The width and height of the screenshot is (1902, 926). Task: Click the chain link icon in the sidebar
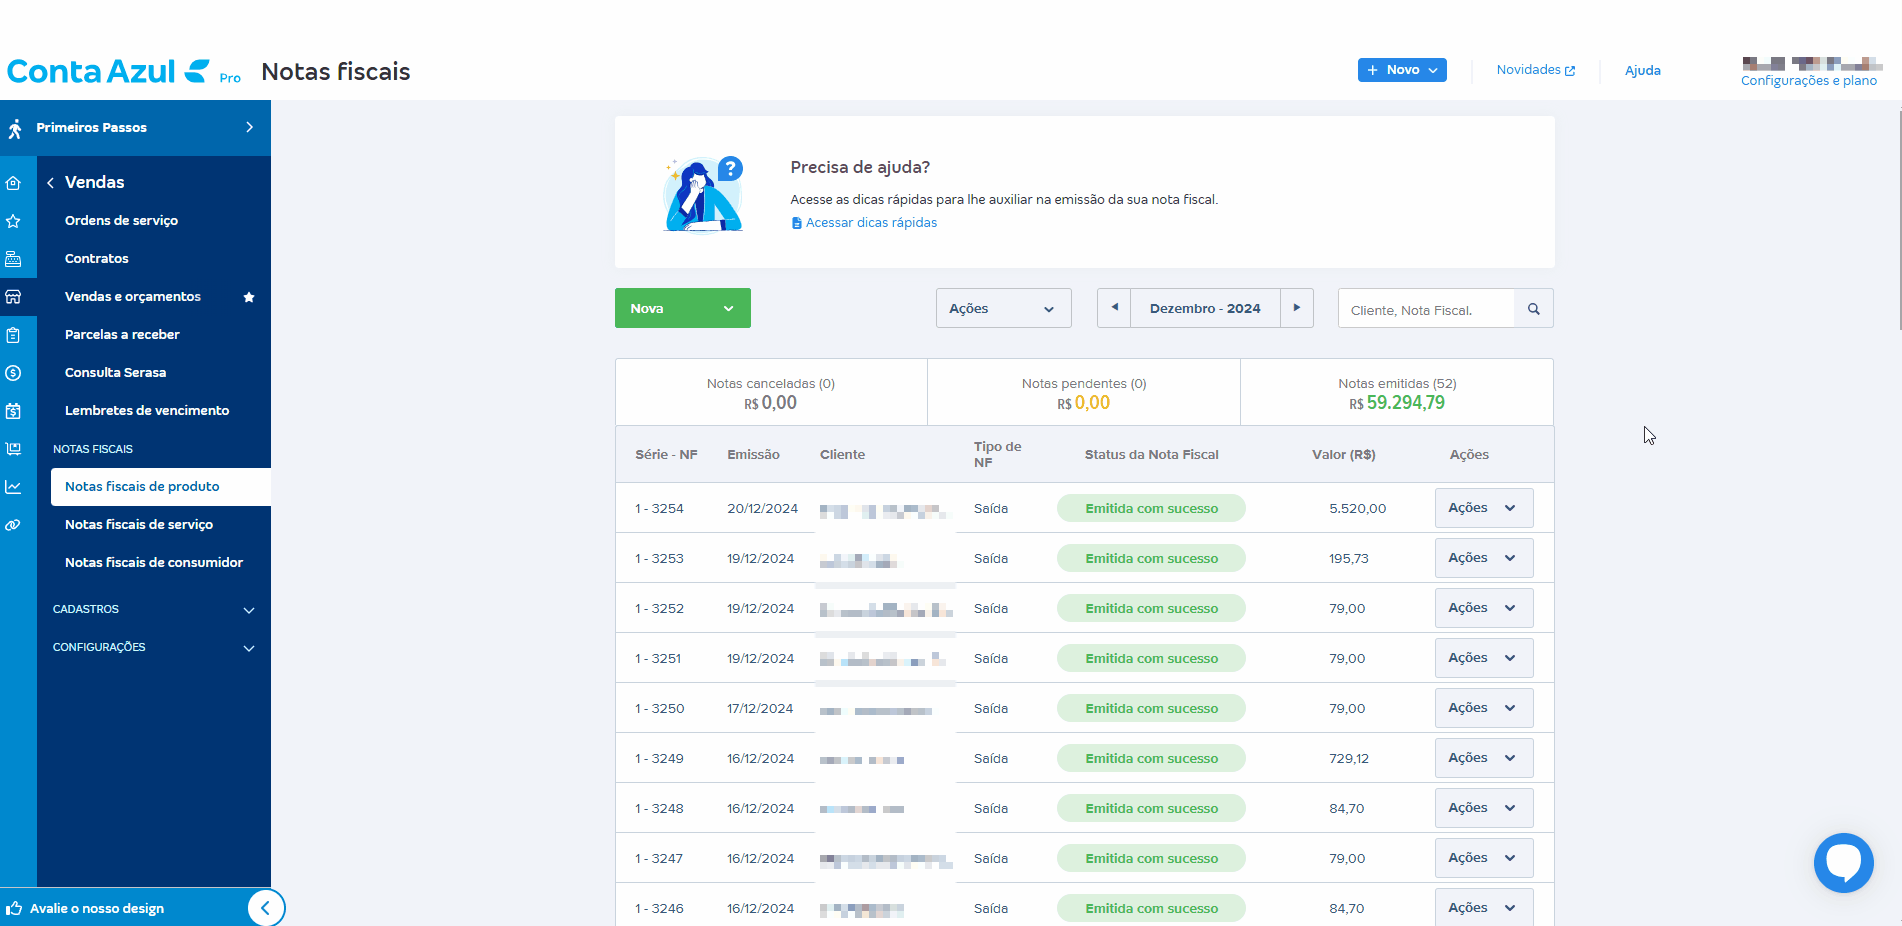pos(14,525)
